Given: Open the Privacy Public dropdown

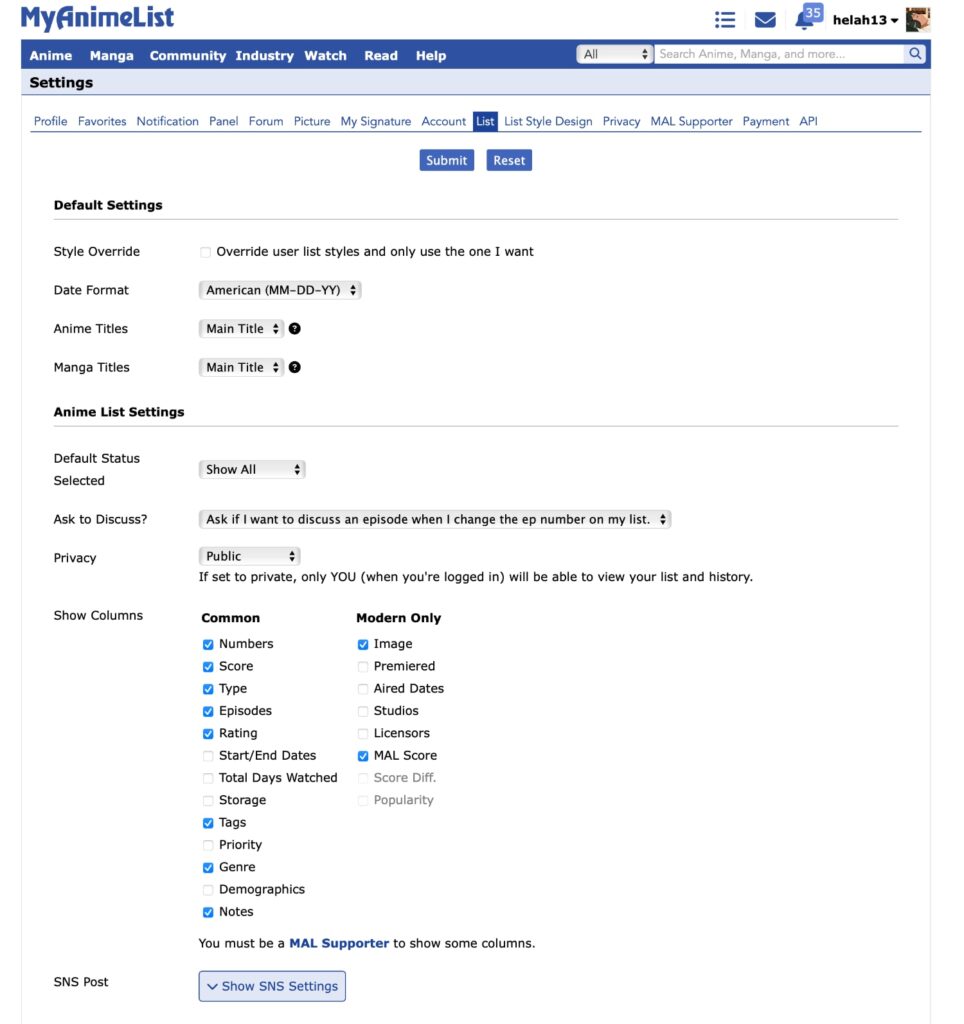Looking at the screenshot, I should point(249,556).
